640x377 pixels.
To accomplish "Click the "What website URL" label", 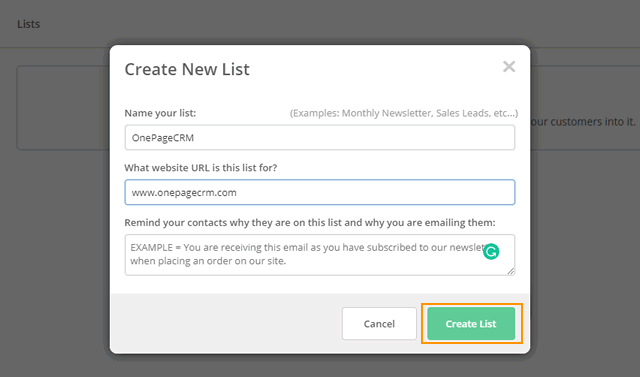I will (x=200, y=168).
